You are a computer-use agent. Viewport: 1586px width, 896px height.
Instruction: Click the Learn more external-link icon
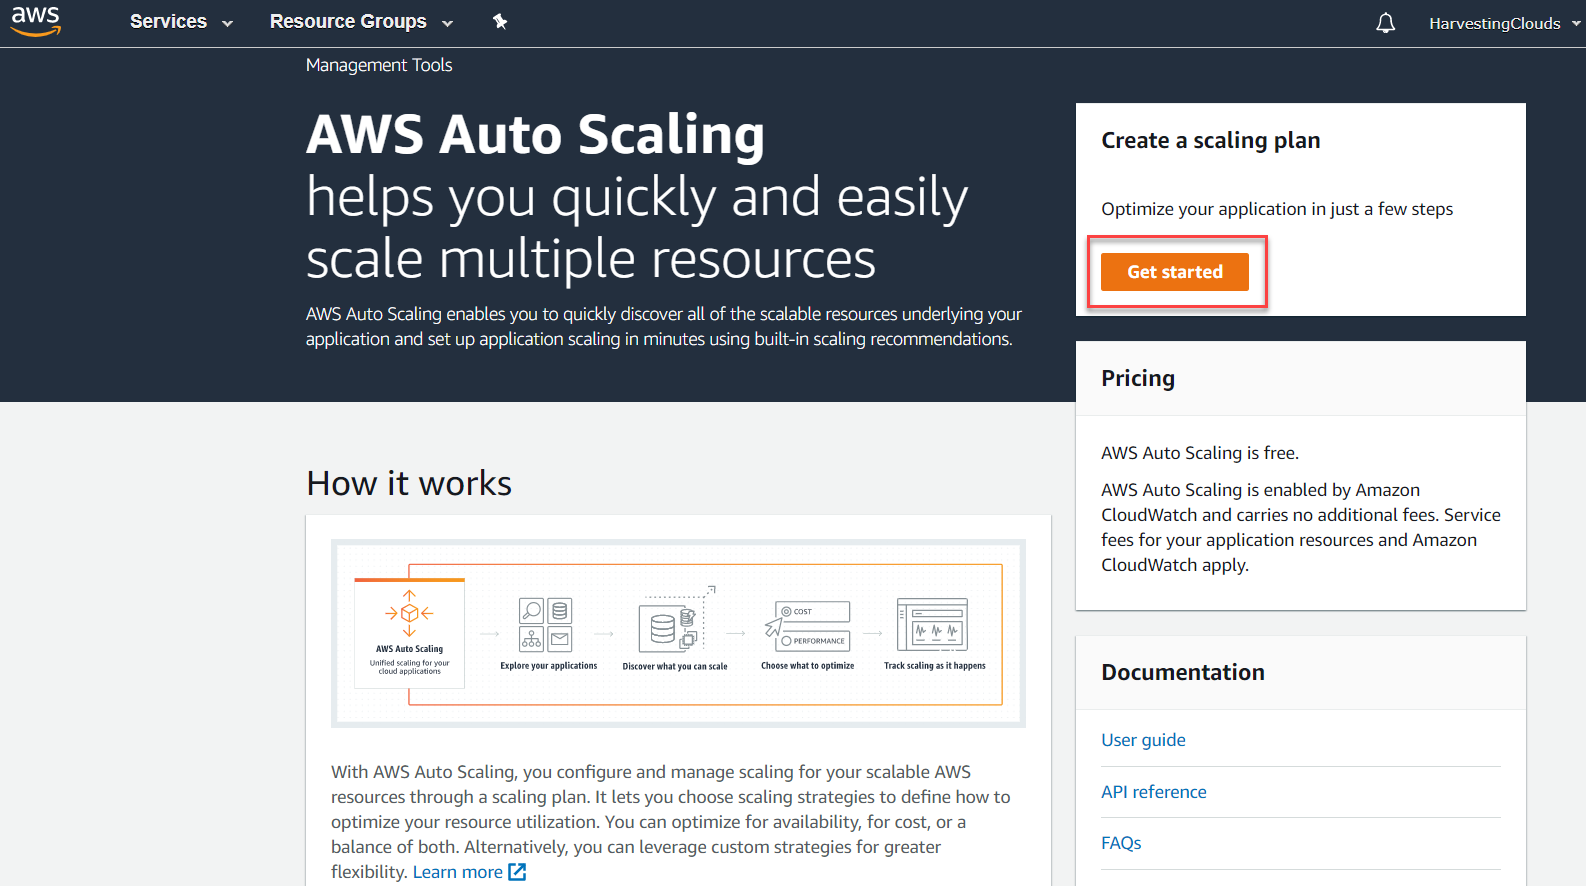(x=517, y=872)
